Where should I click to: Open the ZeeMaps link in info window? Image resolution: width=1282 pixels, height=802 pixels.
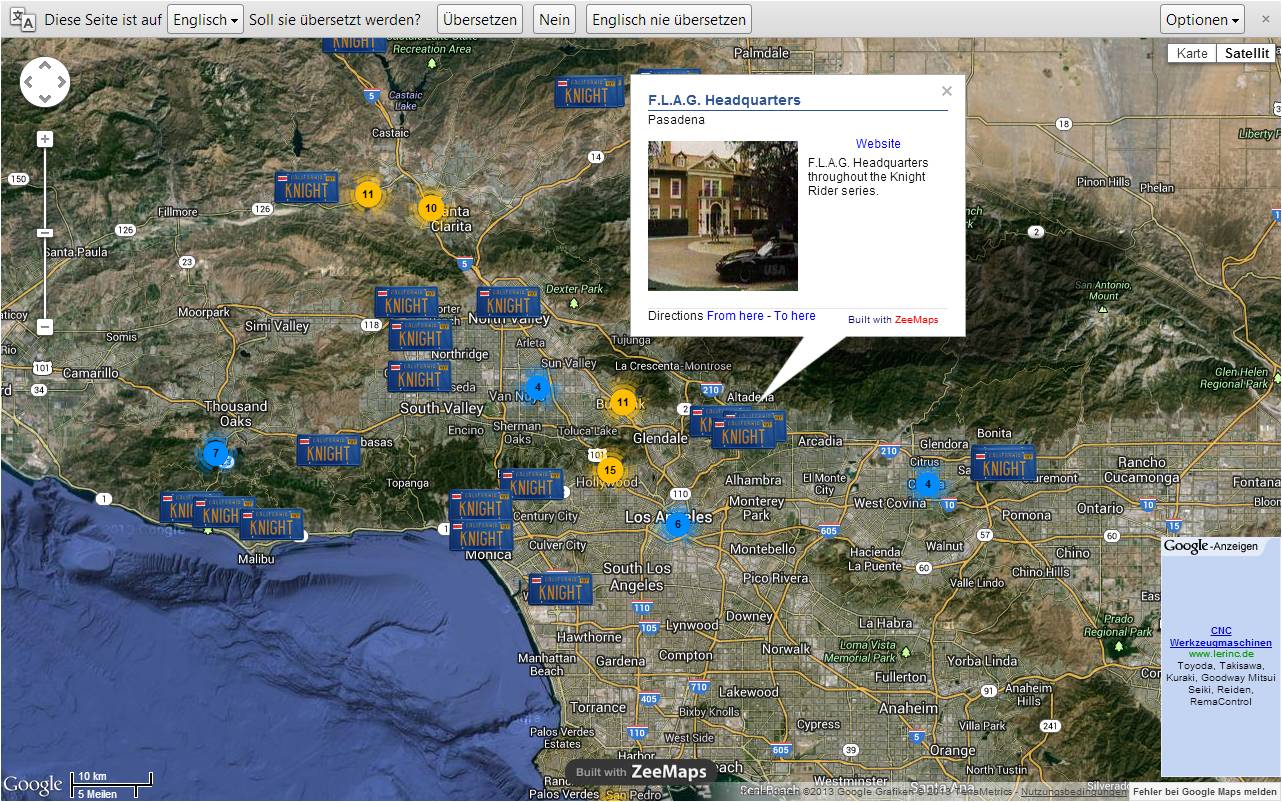click(916, 320)
